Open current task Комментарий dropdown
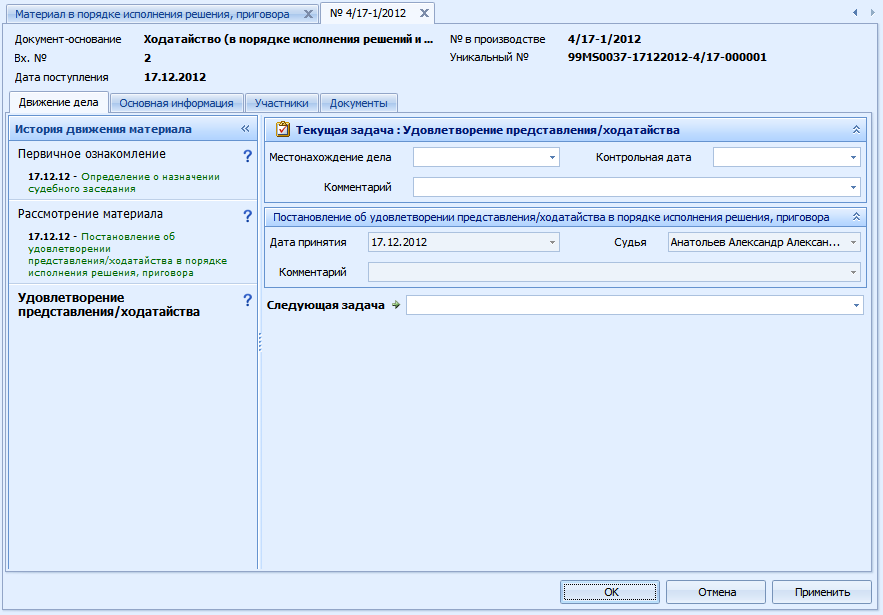Screen dimensions: 883x615 tap(853, 187)
